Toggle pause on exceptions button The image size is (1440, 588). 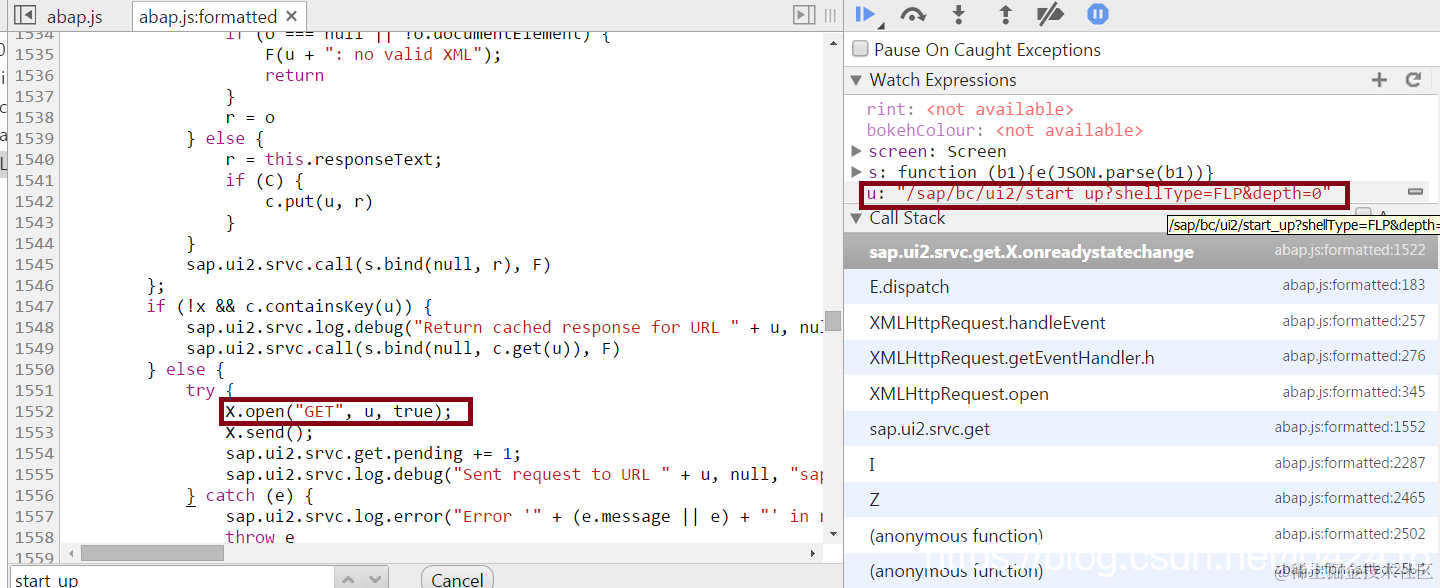pyautogui.click(x=1098, y=14)
